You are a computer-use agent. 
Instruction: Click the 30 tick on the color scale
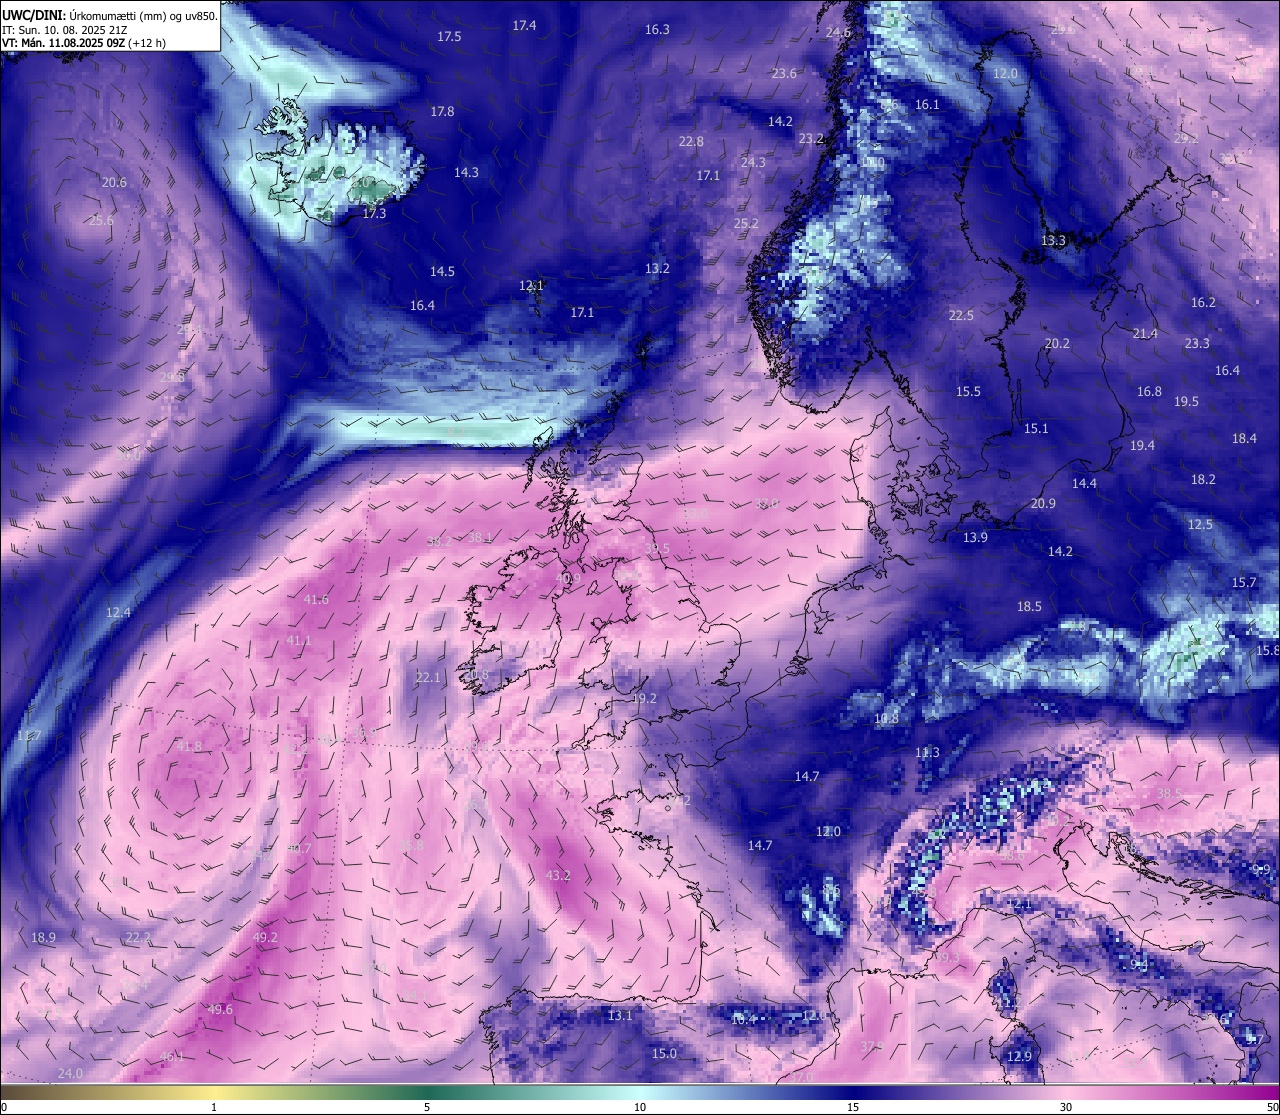click(x=1066, y=1107)
